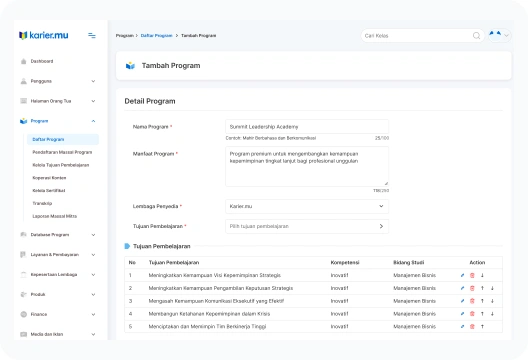Move row 4 learning goal down with the arrow
528x360 pixels.
point(492,314)
